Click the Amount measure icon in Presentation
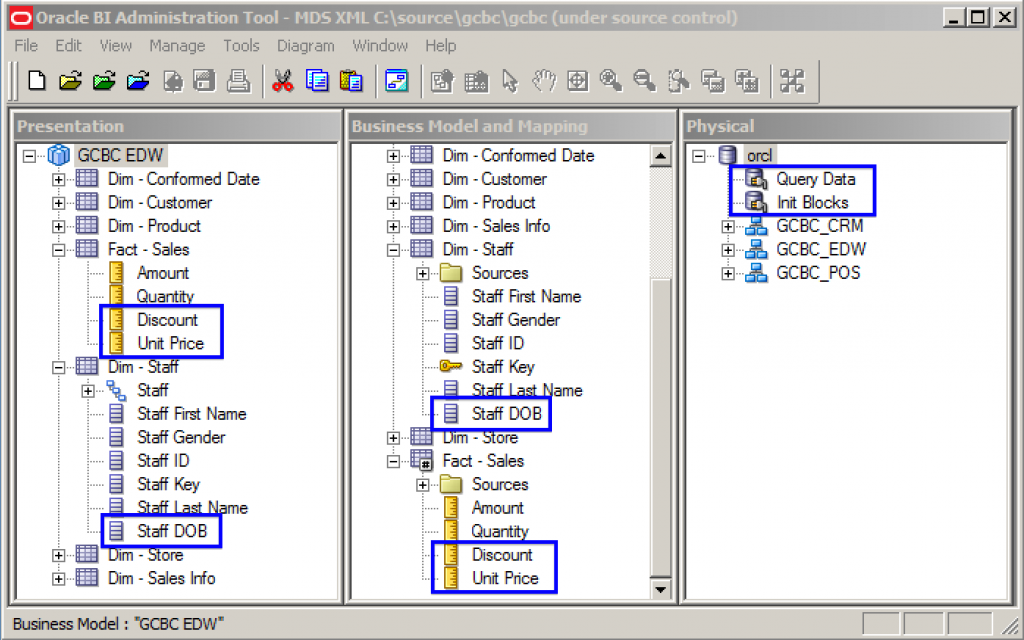Screen dimensions: 1024x640 [x=116, y=273]
